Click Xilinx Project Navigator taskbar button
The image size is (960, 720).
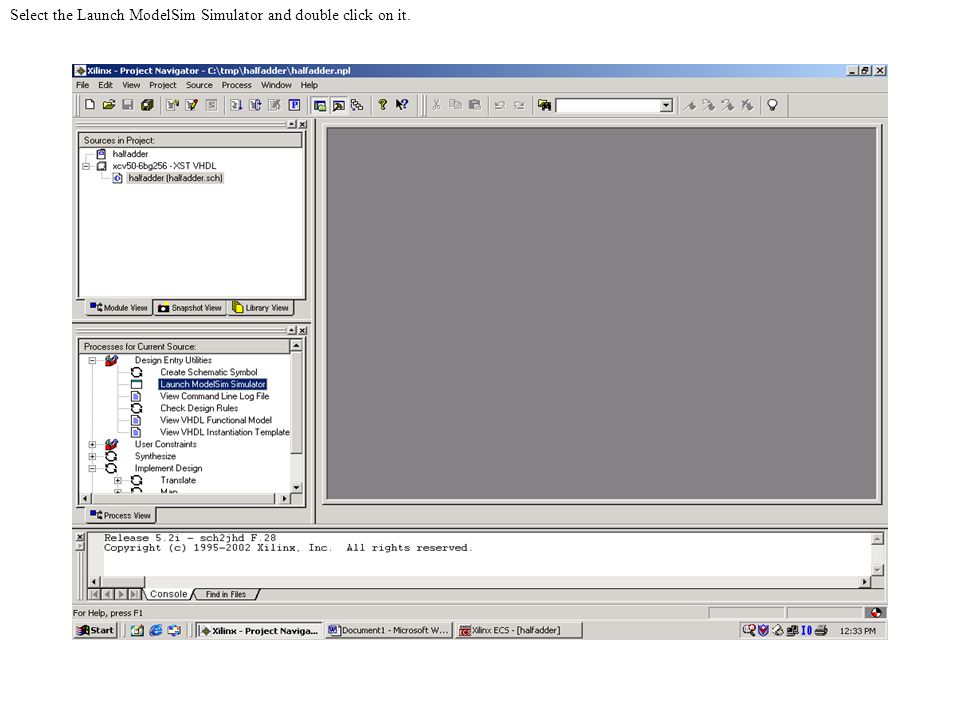click(x=260, y=630)
